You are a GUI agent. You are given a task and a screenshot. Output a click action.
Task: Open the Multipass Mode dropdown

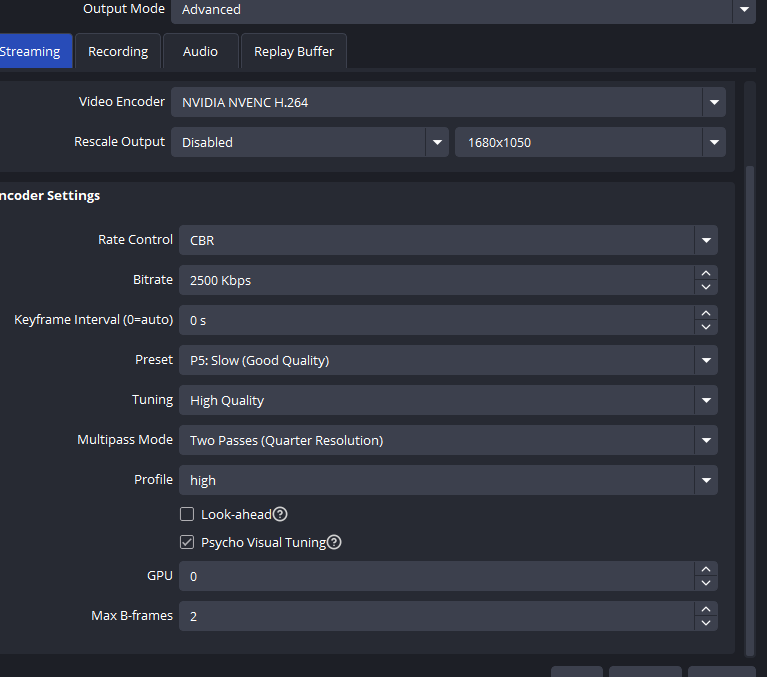click(x=447, y=440)
